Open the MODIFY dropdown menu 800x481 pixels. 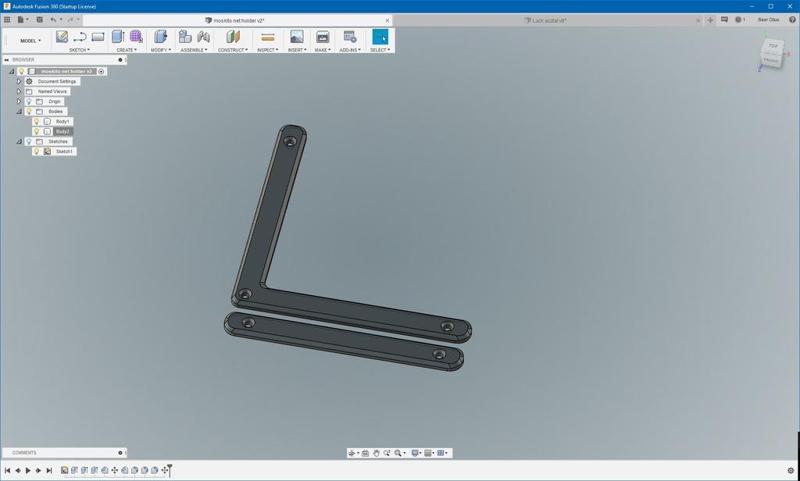(161, 50)
